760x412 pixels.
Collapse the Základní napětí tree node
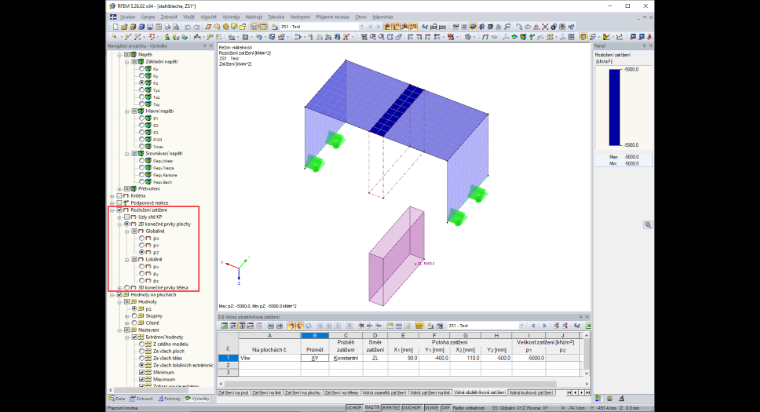tap(127, 62)
